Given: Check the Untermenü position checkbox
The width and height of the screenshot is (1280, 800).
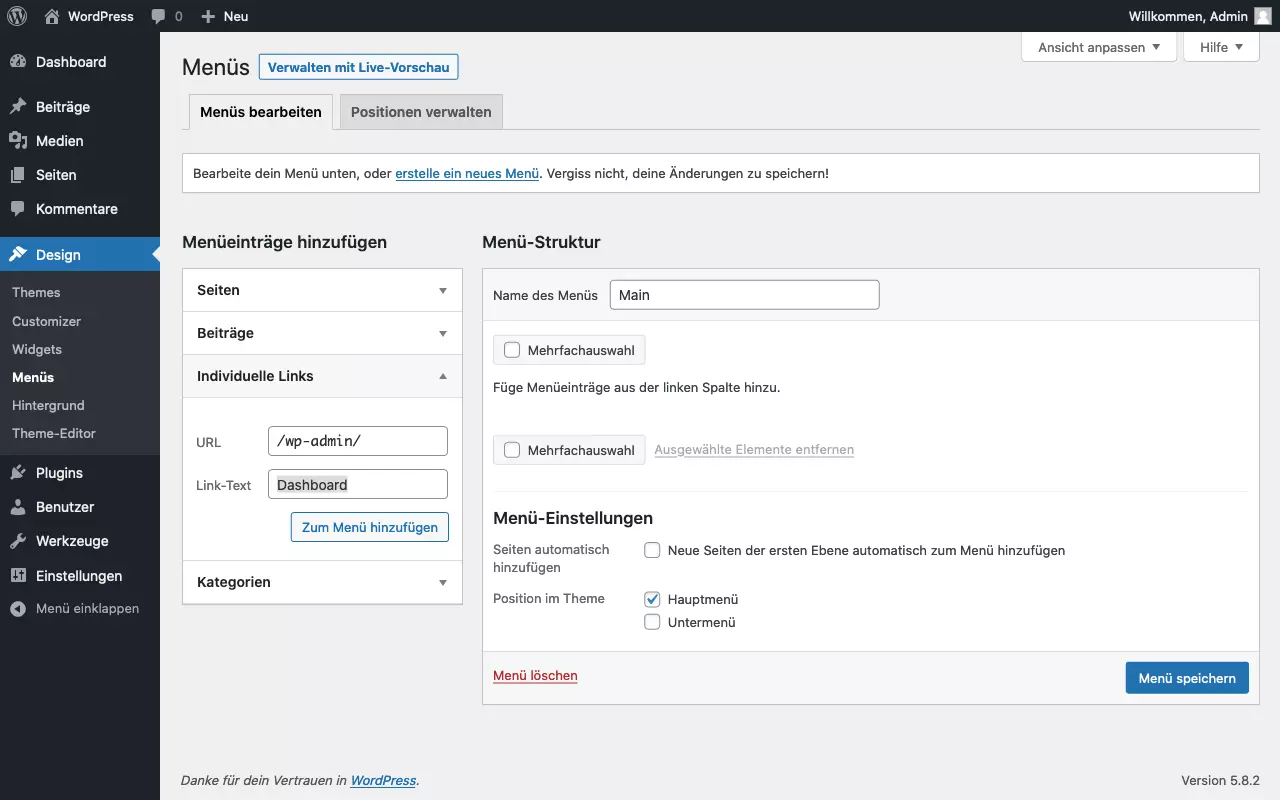Looking at the screenshot, I should coord(652,622).
